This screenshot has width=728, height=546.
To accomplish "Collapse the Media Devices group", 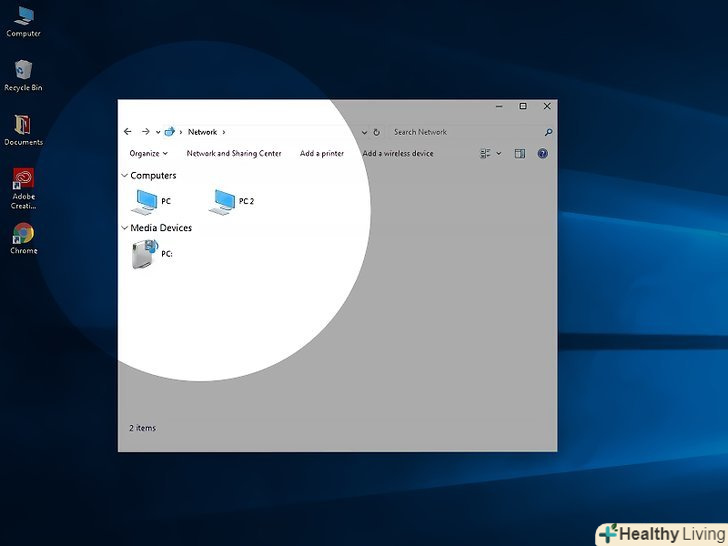I will coord(124,228).
